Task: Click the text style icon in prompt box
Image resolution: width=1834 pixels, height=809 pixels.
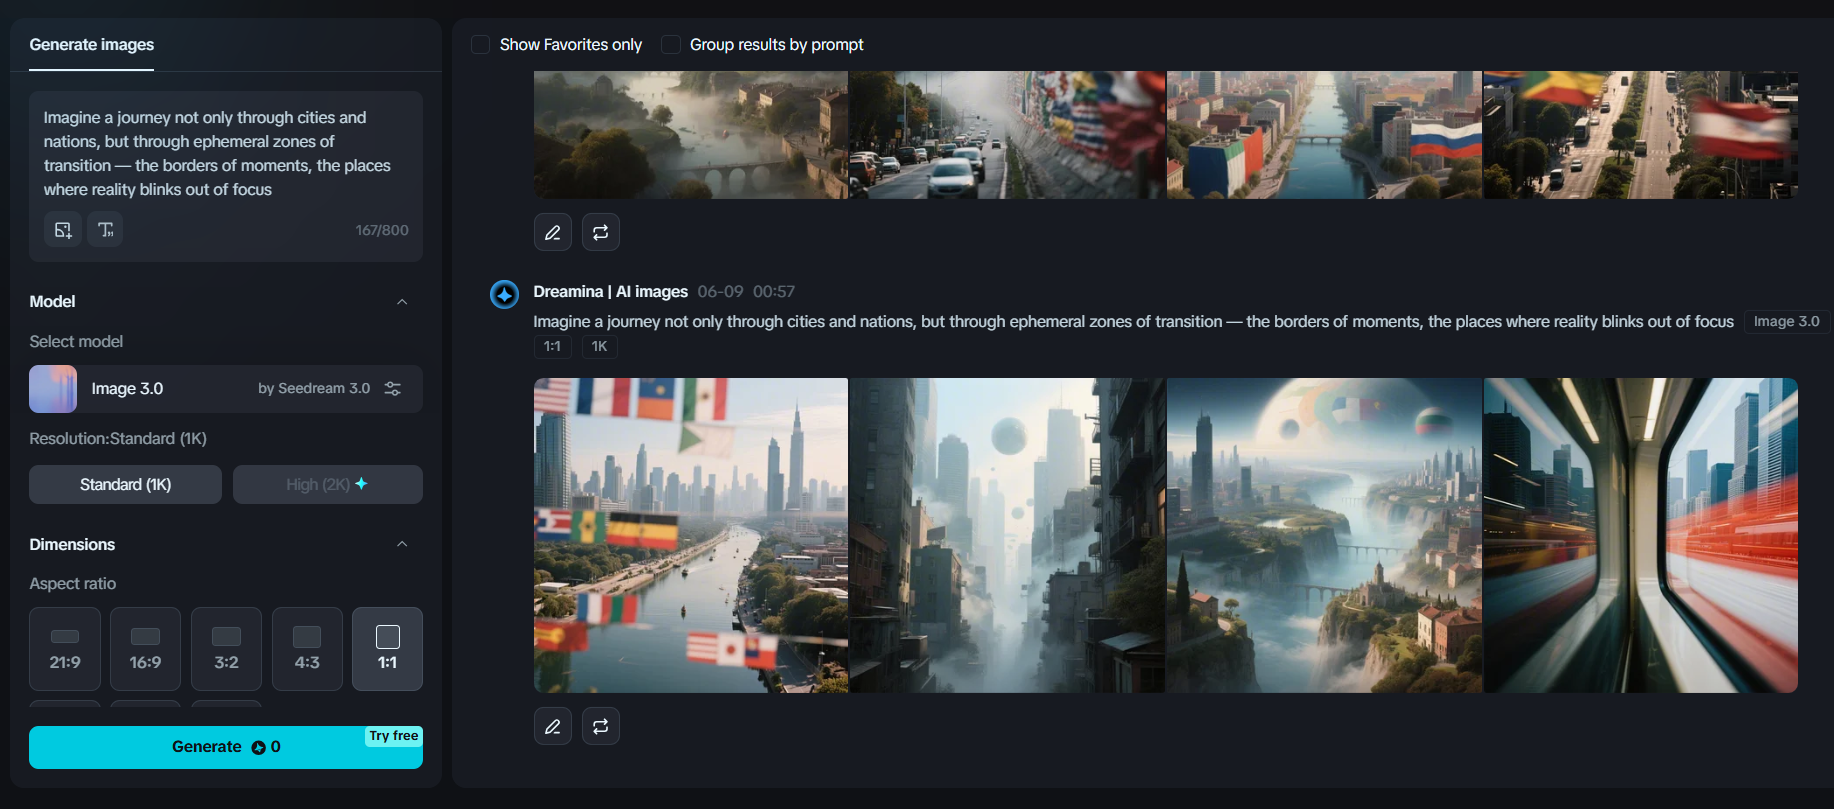Action: click(105, 230)
